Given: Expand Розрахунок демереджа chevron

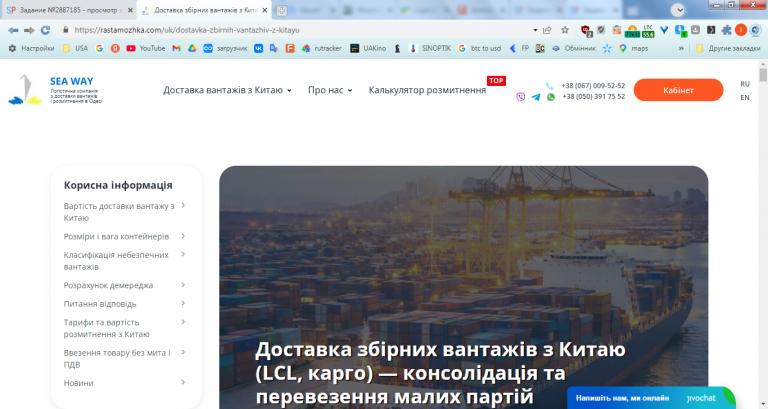Looking at the screenshot, I should [183, 285].
